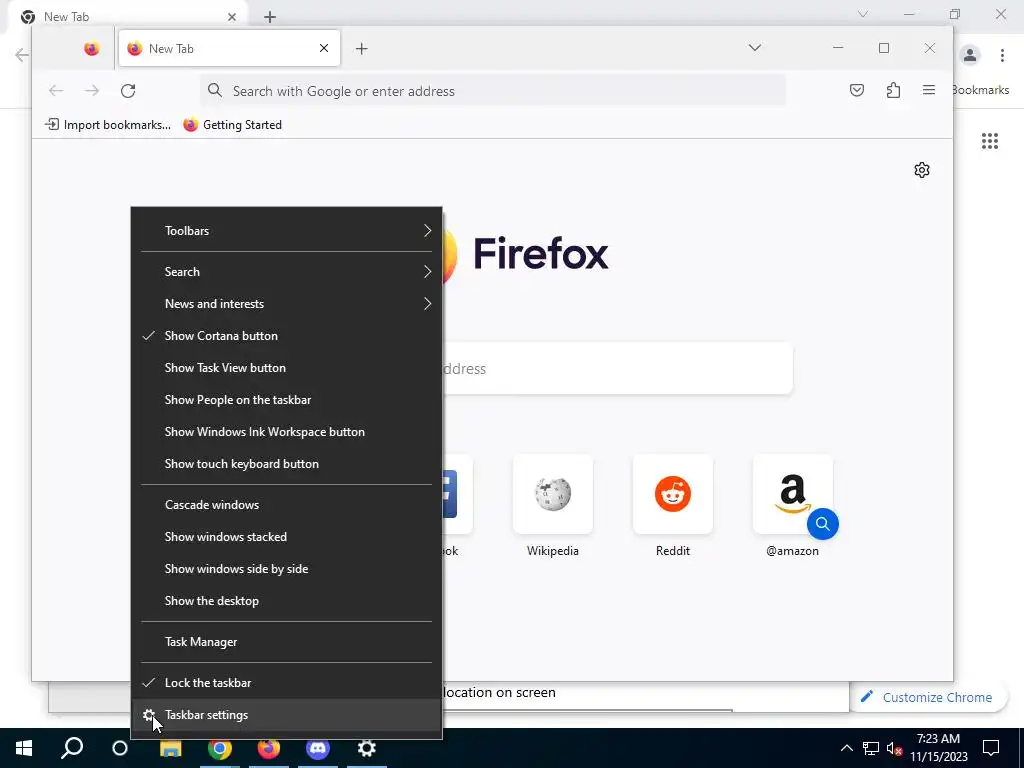Open the Firefox list all tabs chevron
This screenshot has width=1024, height=768.
755,48
